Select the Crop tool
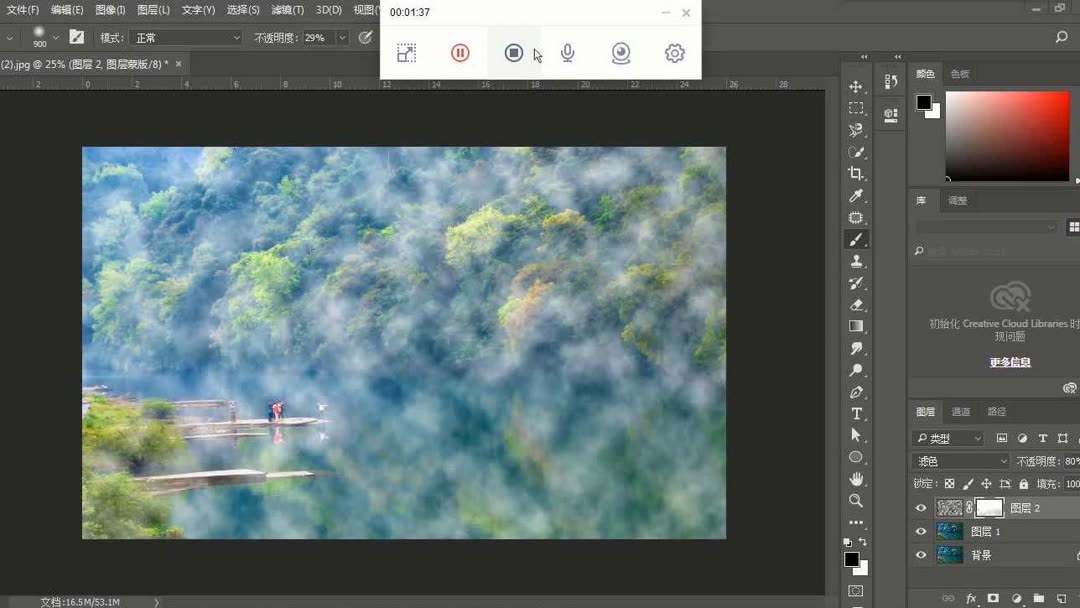The image size is (1080, 608). click(x=856, y=172)
